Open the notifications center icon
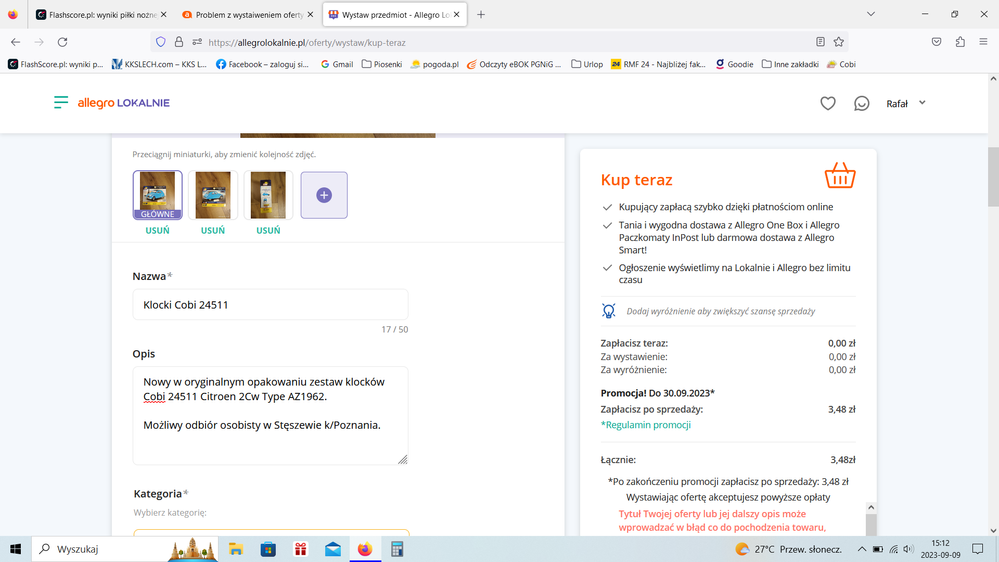Image resolution: width=999 pixels, height=562 pixels. [x=977, y=549]
